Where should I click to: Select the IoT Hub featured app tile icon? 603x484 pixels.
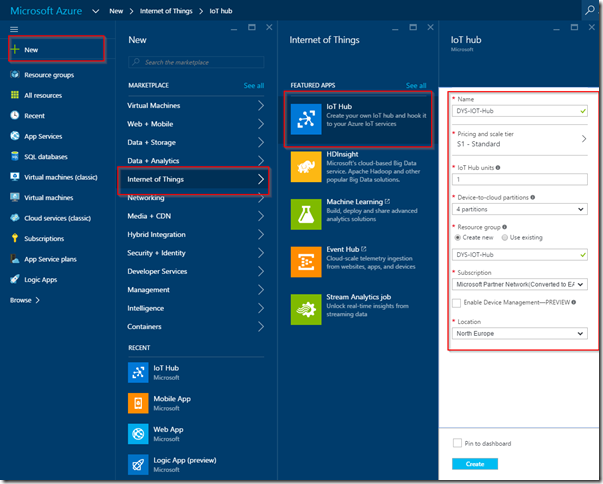tap(306, 119)
